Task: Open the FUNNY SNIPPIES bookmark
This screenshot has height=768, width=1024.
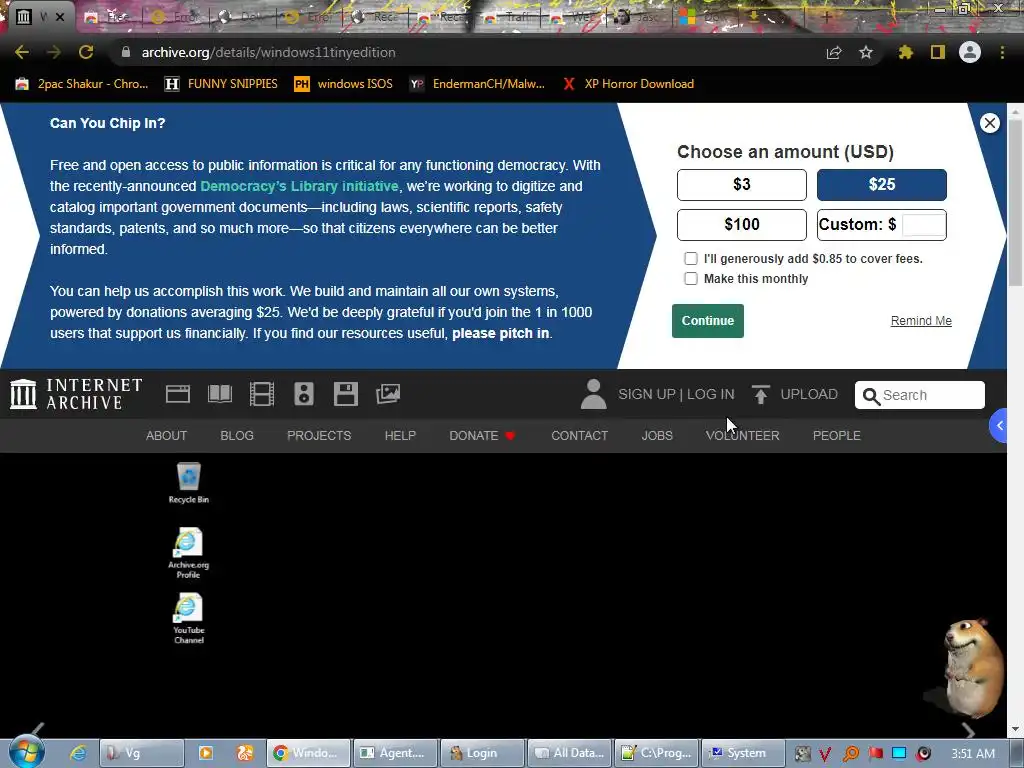Action: 221,84
